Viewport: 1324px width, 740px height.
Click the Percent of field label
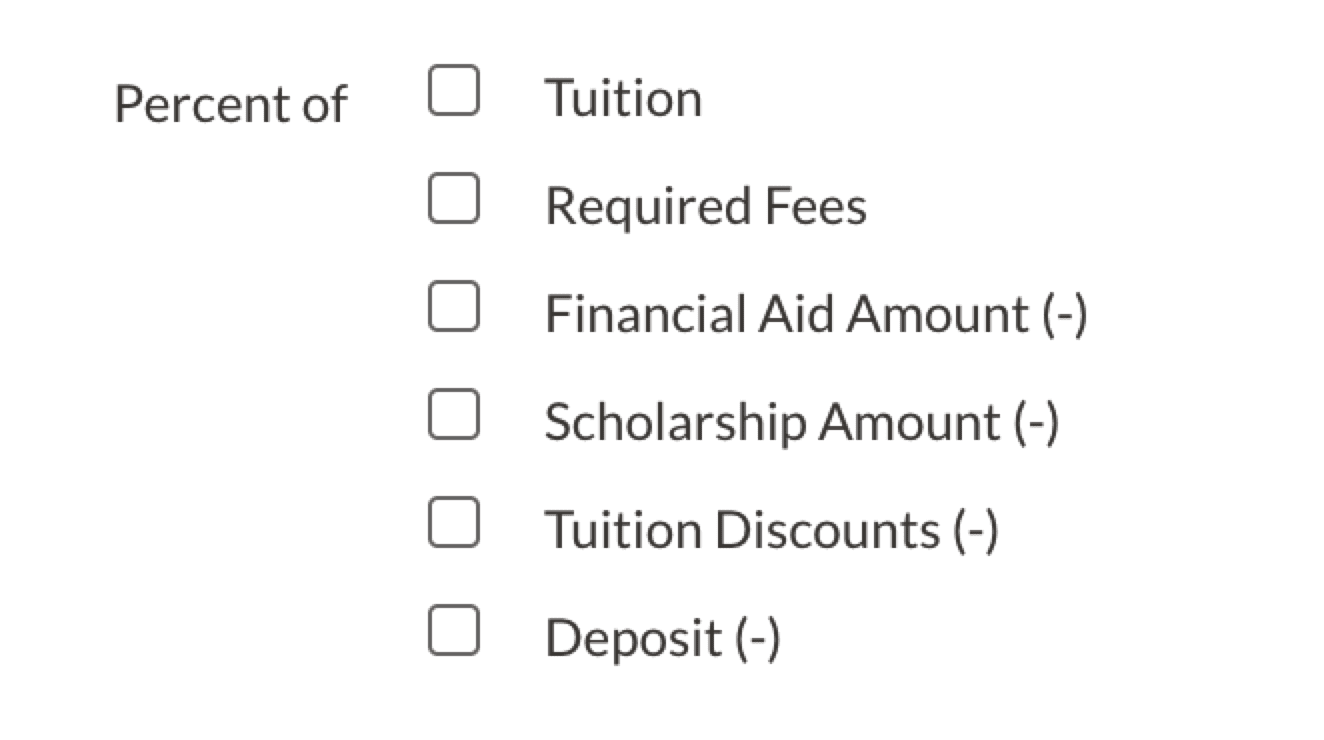pos(230,104)
